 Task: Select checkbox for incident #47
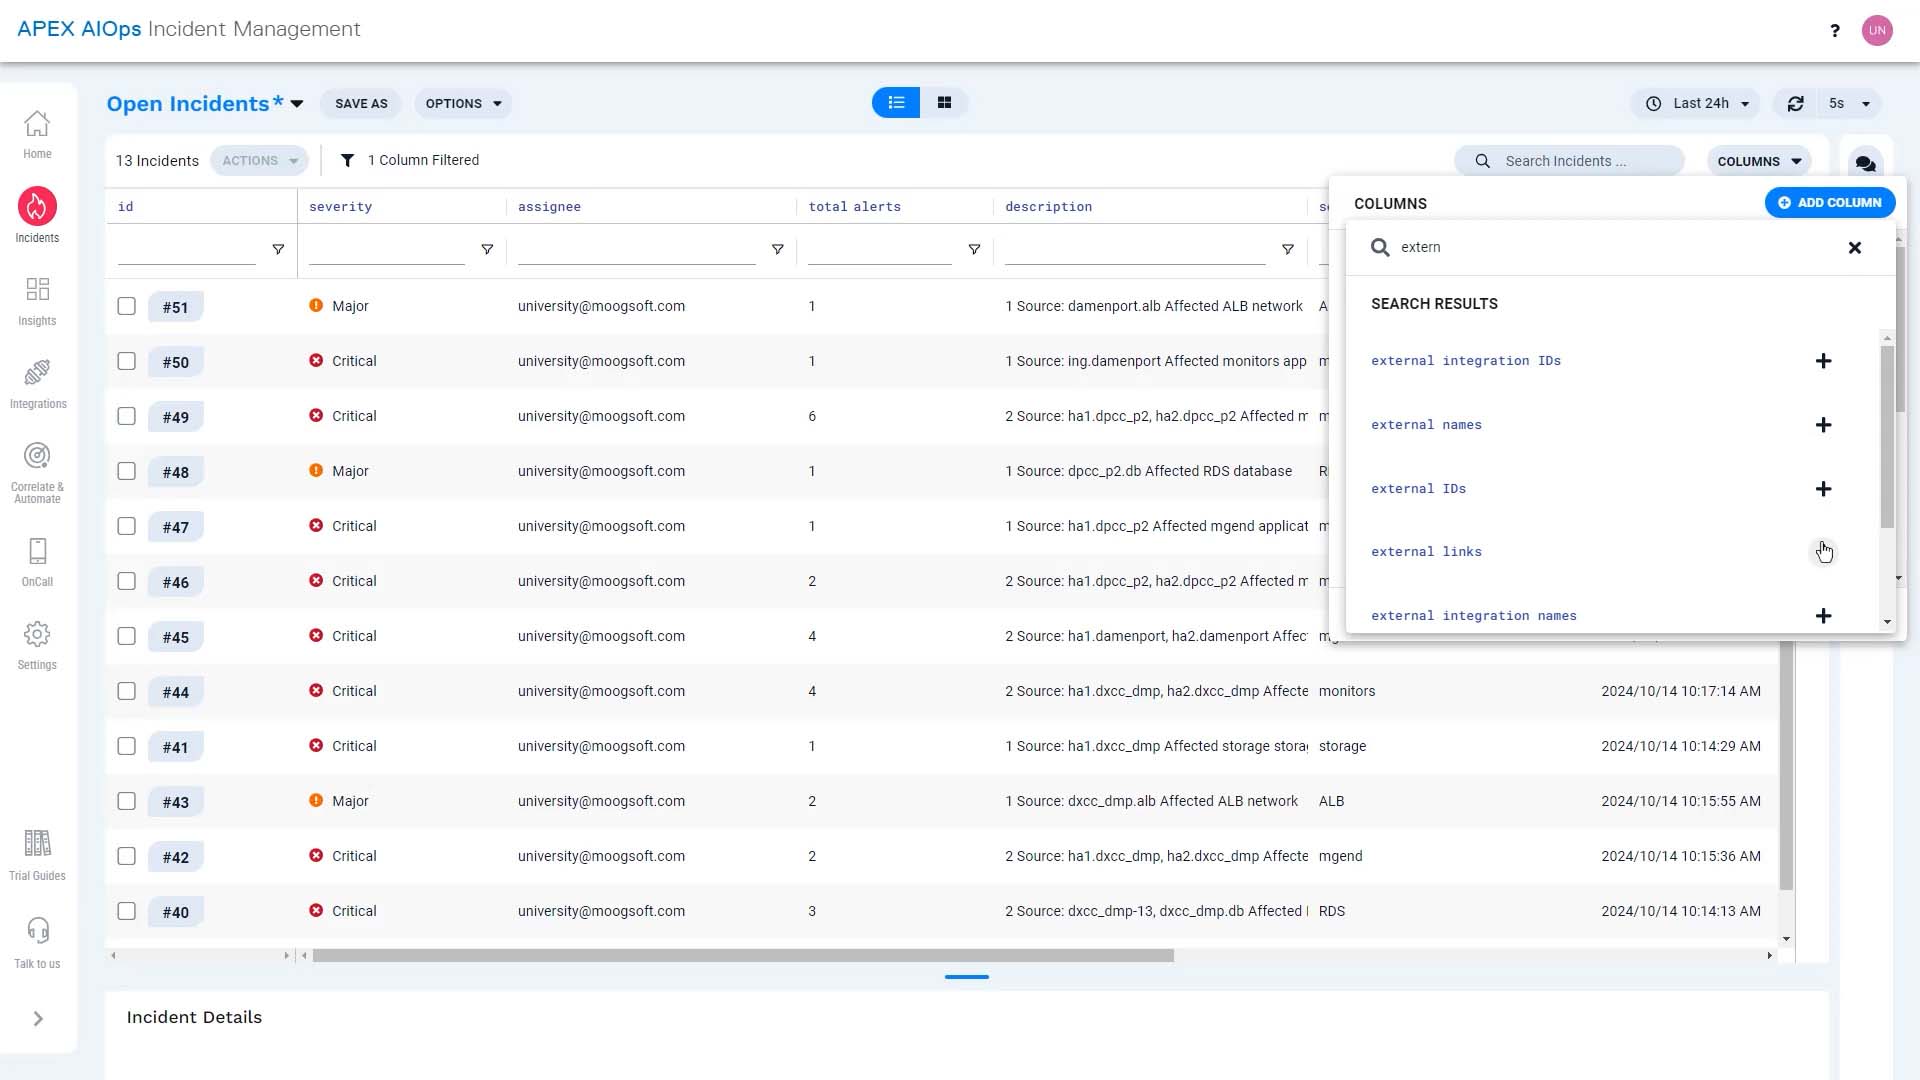point(126,526)
